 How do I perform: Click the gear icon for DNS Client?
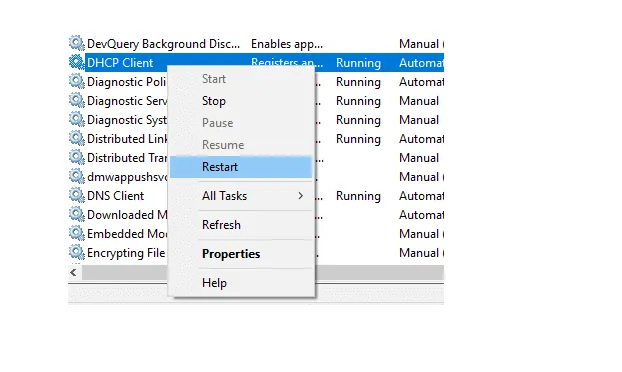77,196
